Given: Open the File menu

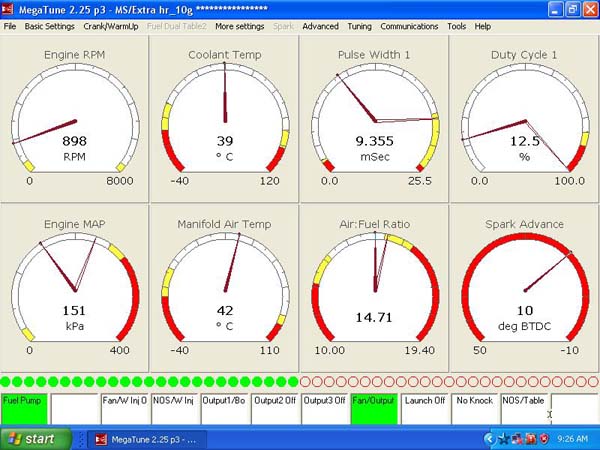Looking at the screenshot, I should pos(10,26).
